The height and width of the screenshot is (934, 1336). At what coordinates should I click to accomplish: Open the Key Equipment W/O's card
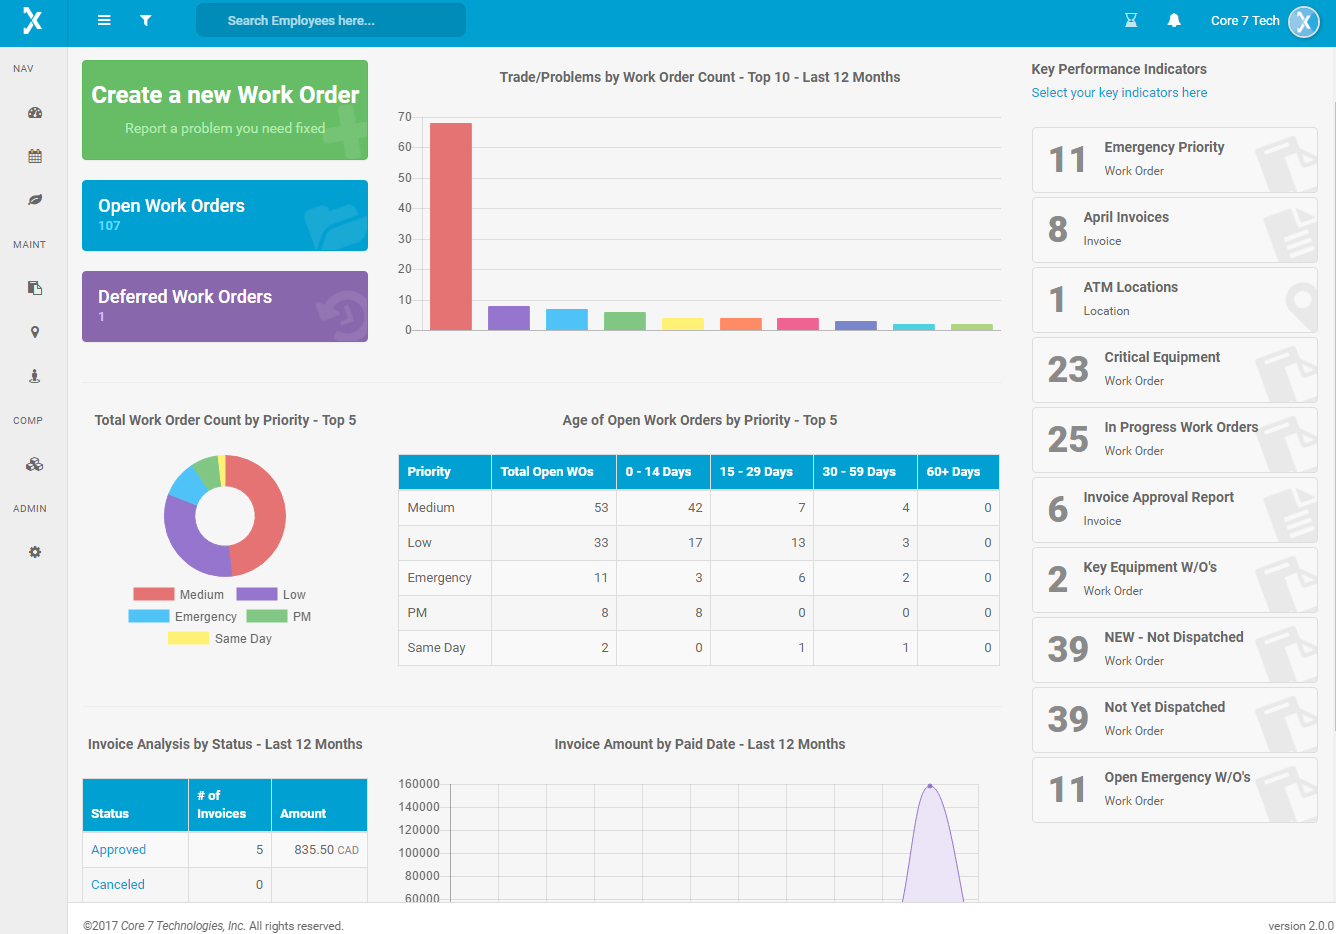pos(1174,580)
